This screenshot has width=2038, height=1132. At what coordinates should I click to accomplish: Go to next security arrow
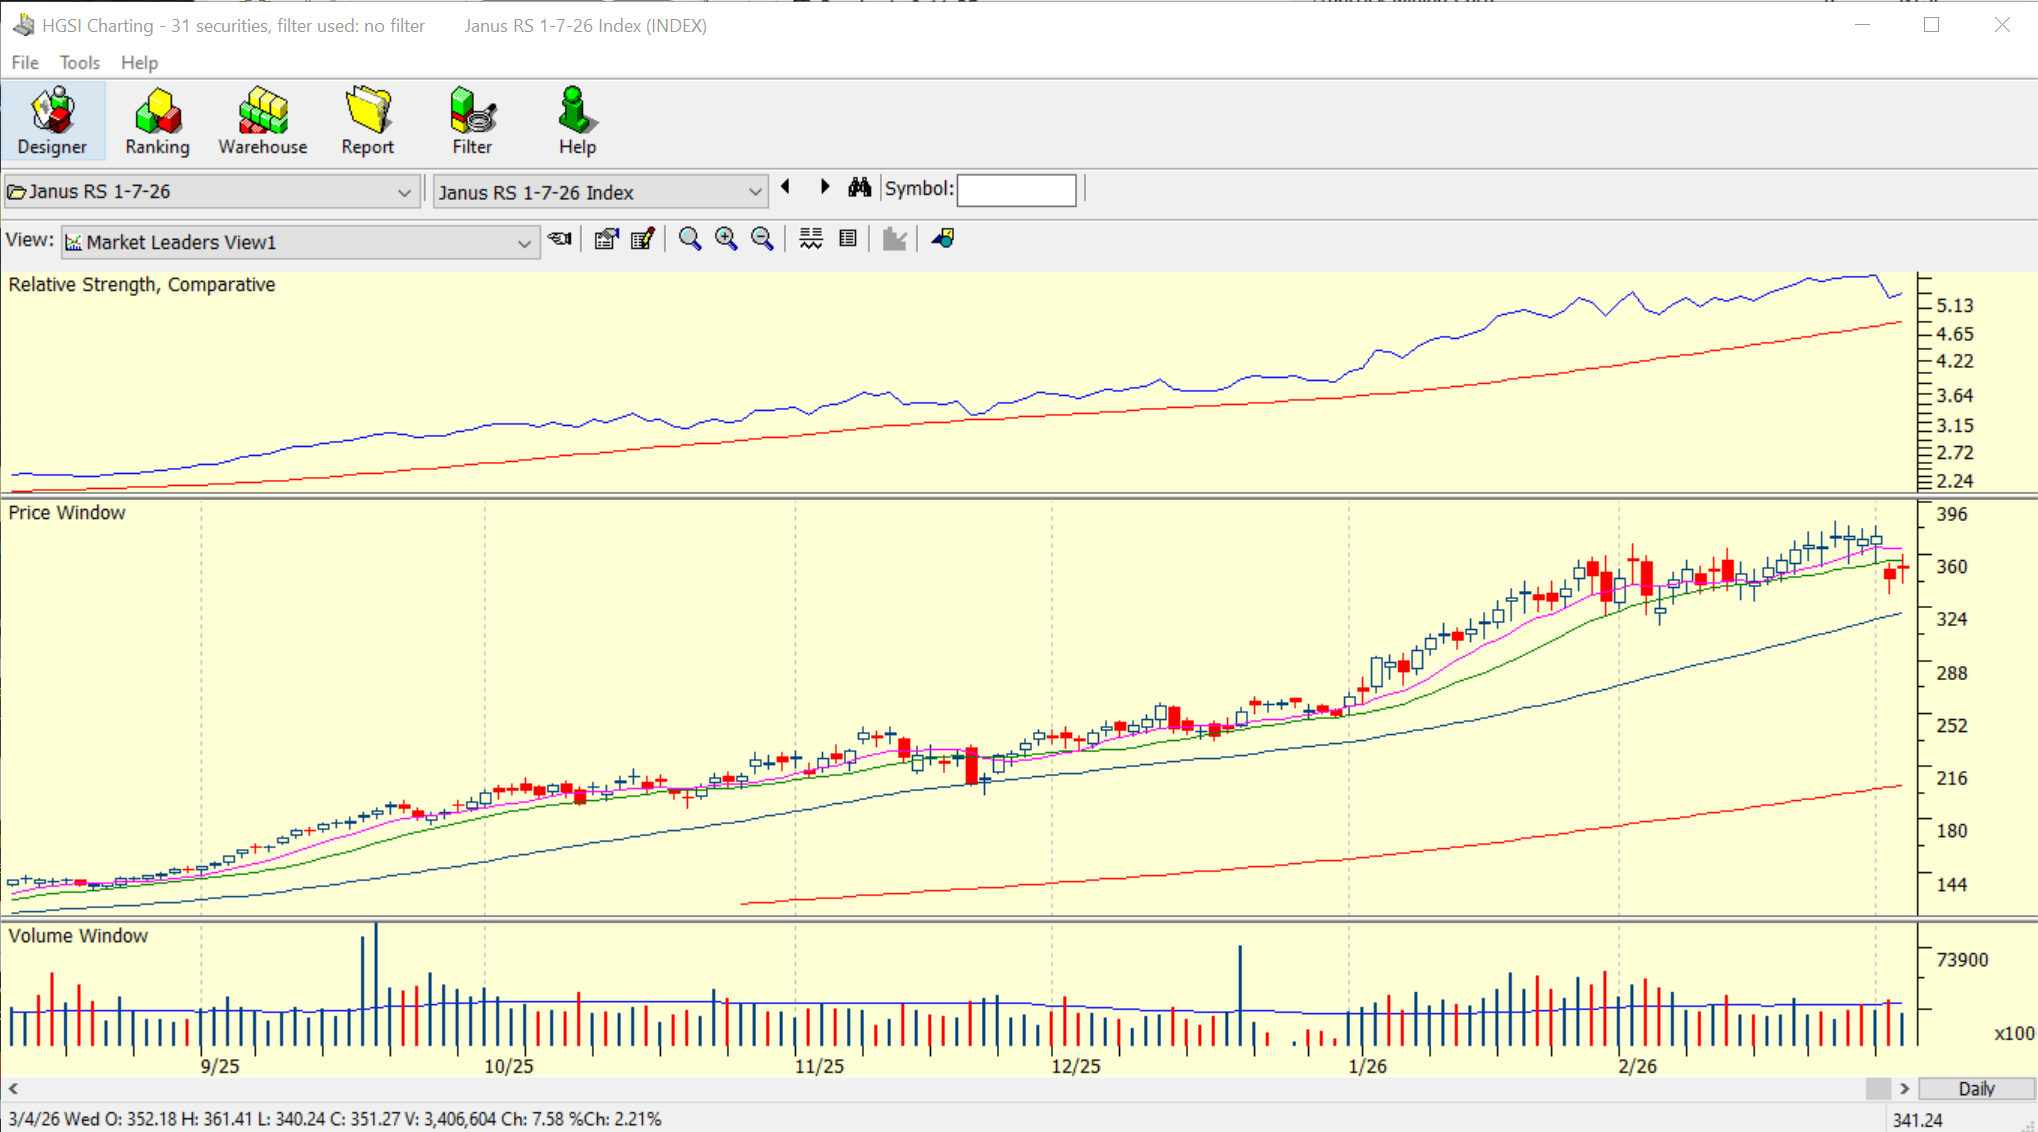825,187
